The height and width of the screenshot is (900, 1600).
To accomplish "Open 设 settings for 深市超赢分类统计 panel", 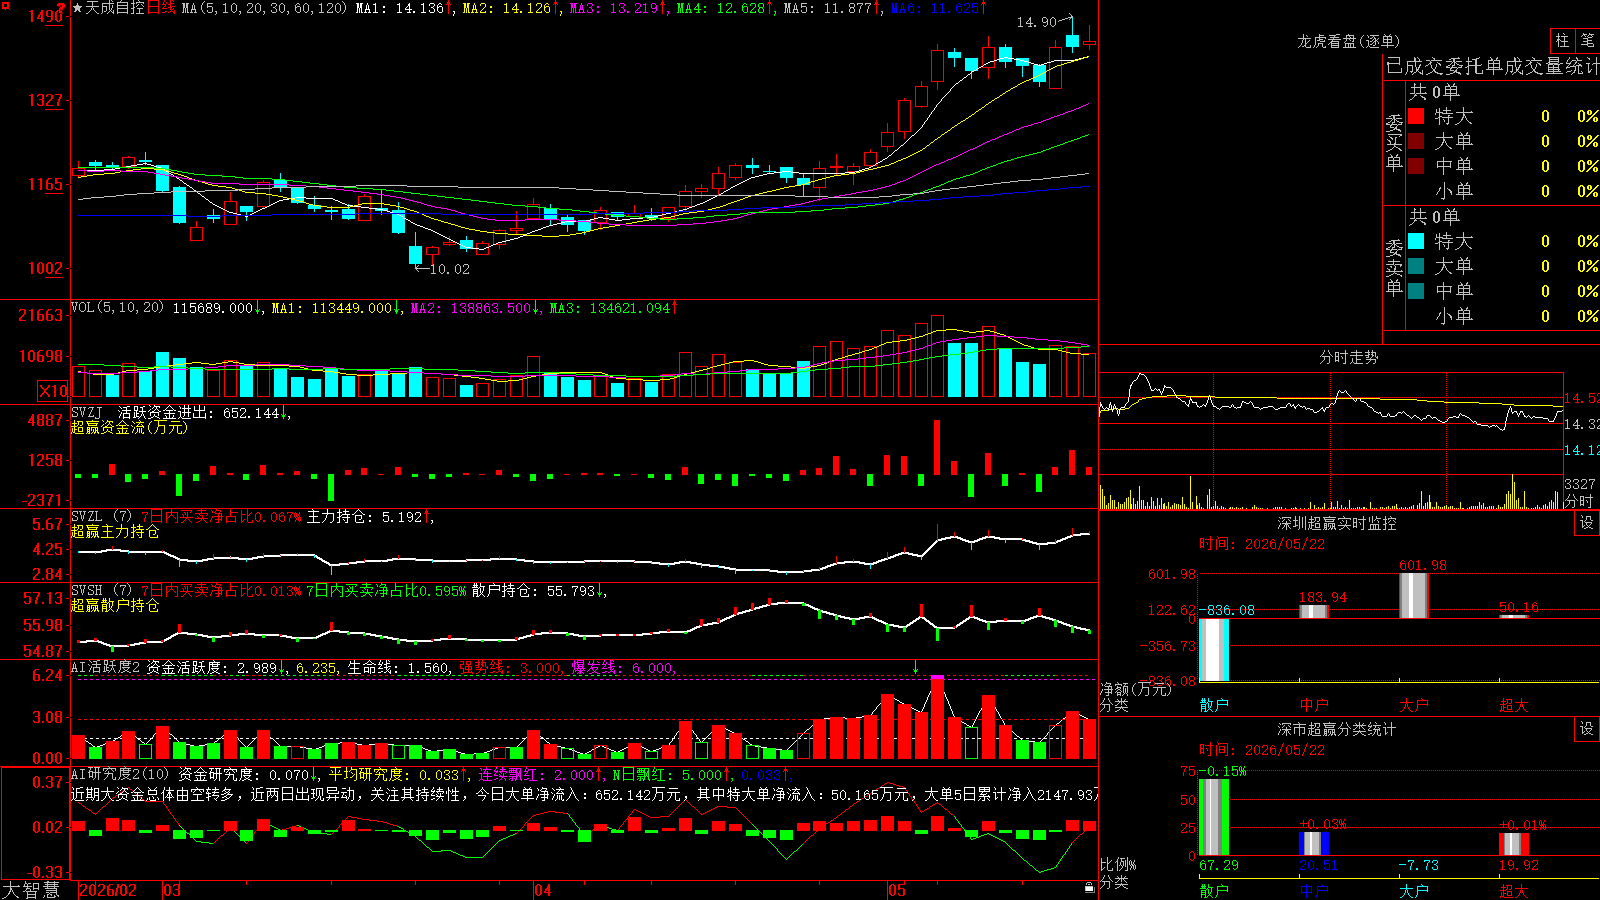I will pos(1587,729).
